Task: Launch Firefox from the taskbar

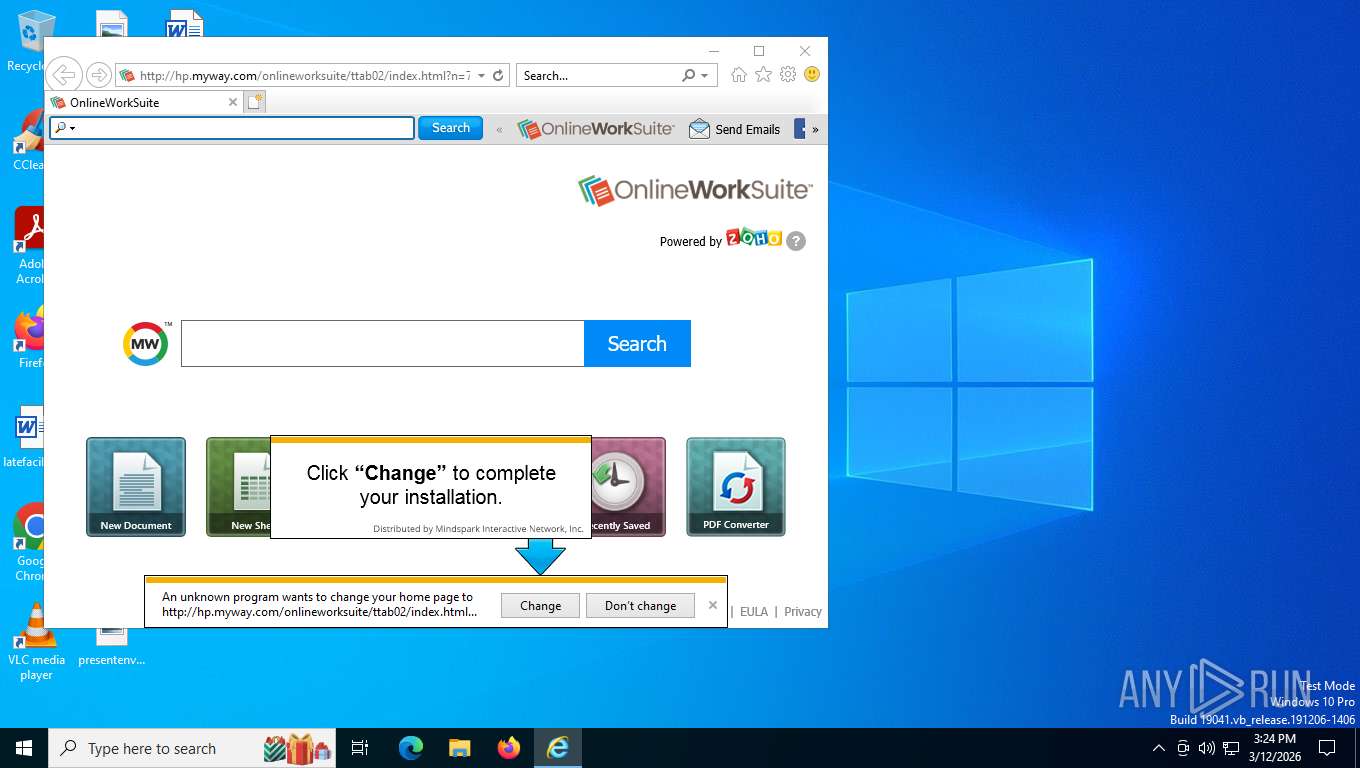Action: tap(509, 748)
